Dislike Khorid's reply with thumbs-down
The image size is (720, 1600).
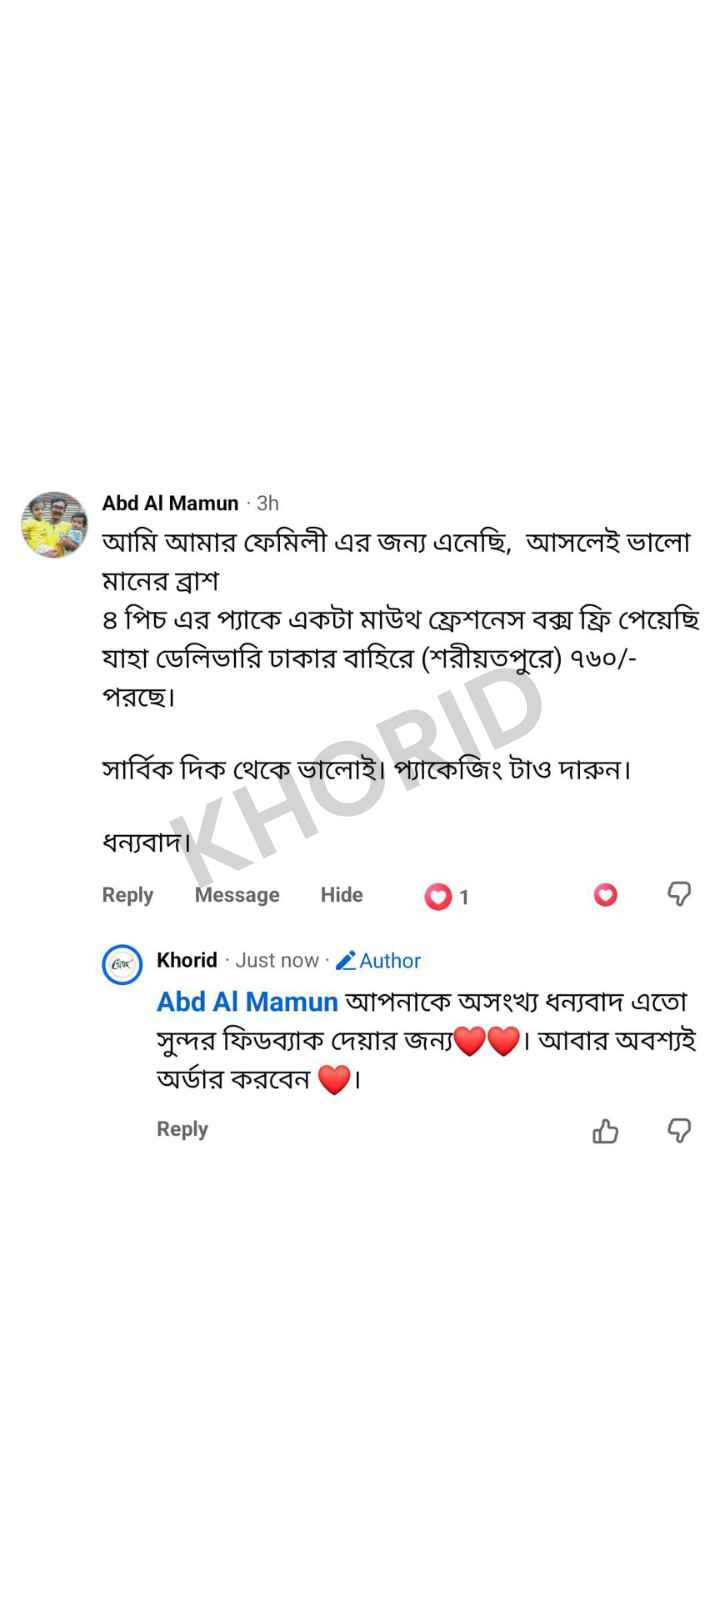point(679,1130)
